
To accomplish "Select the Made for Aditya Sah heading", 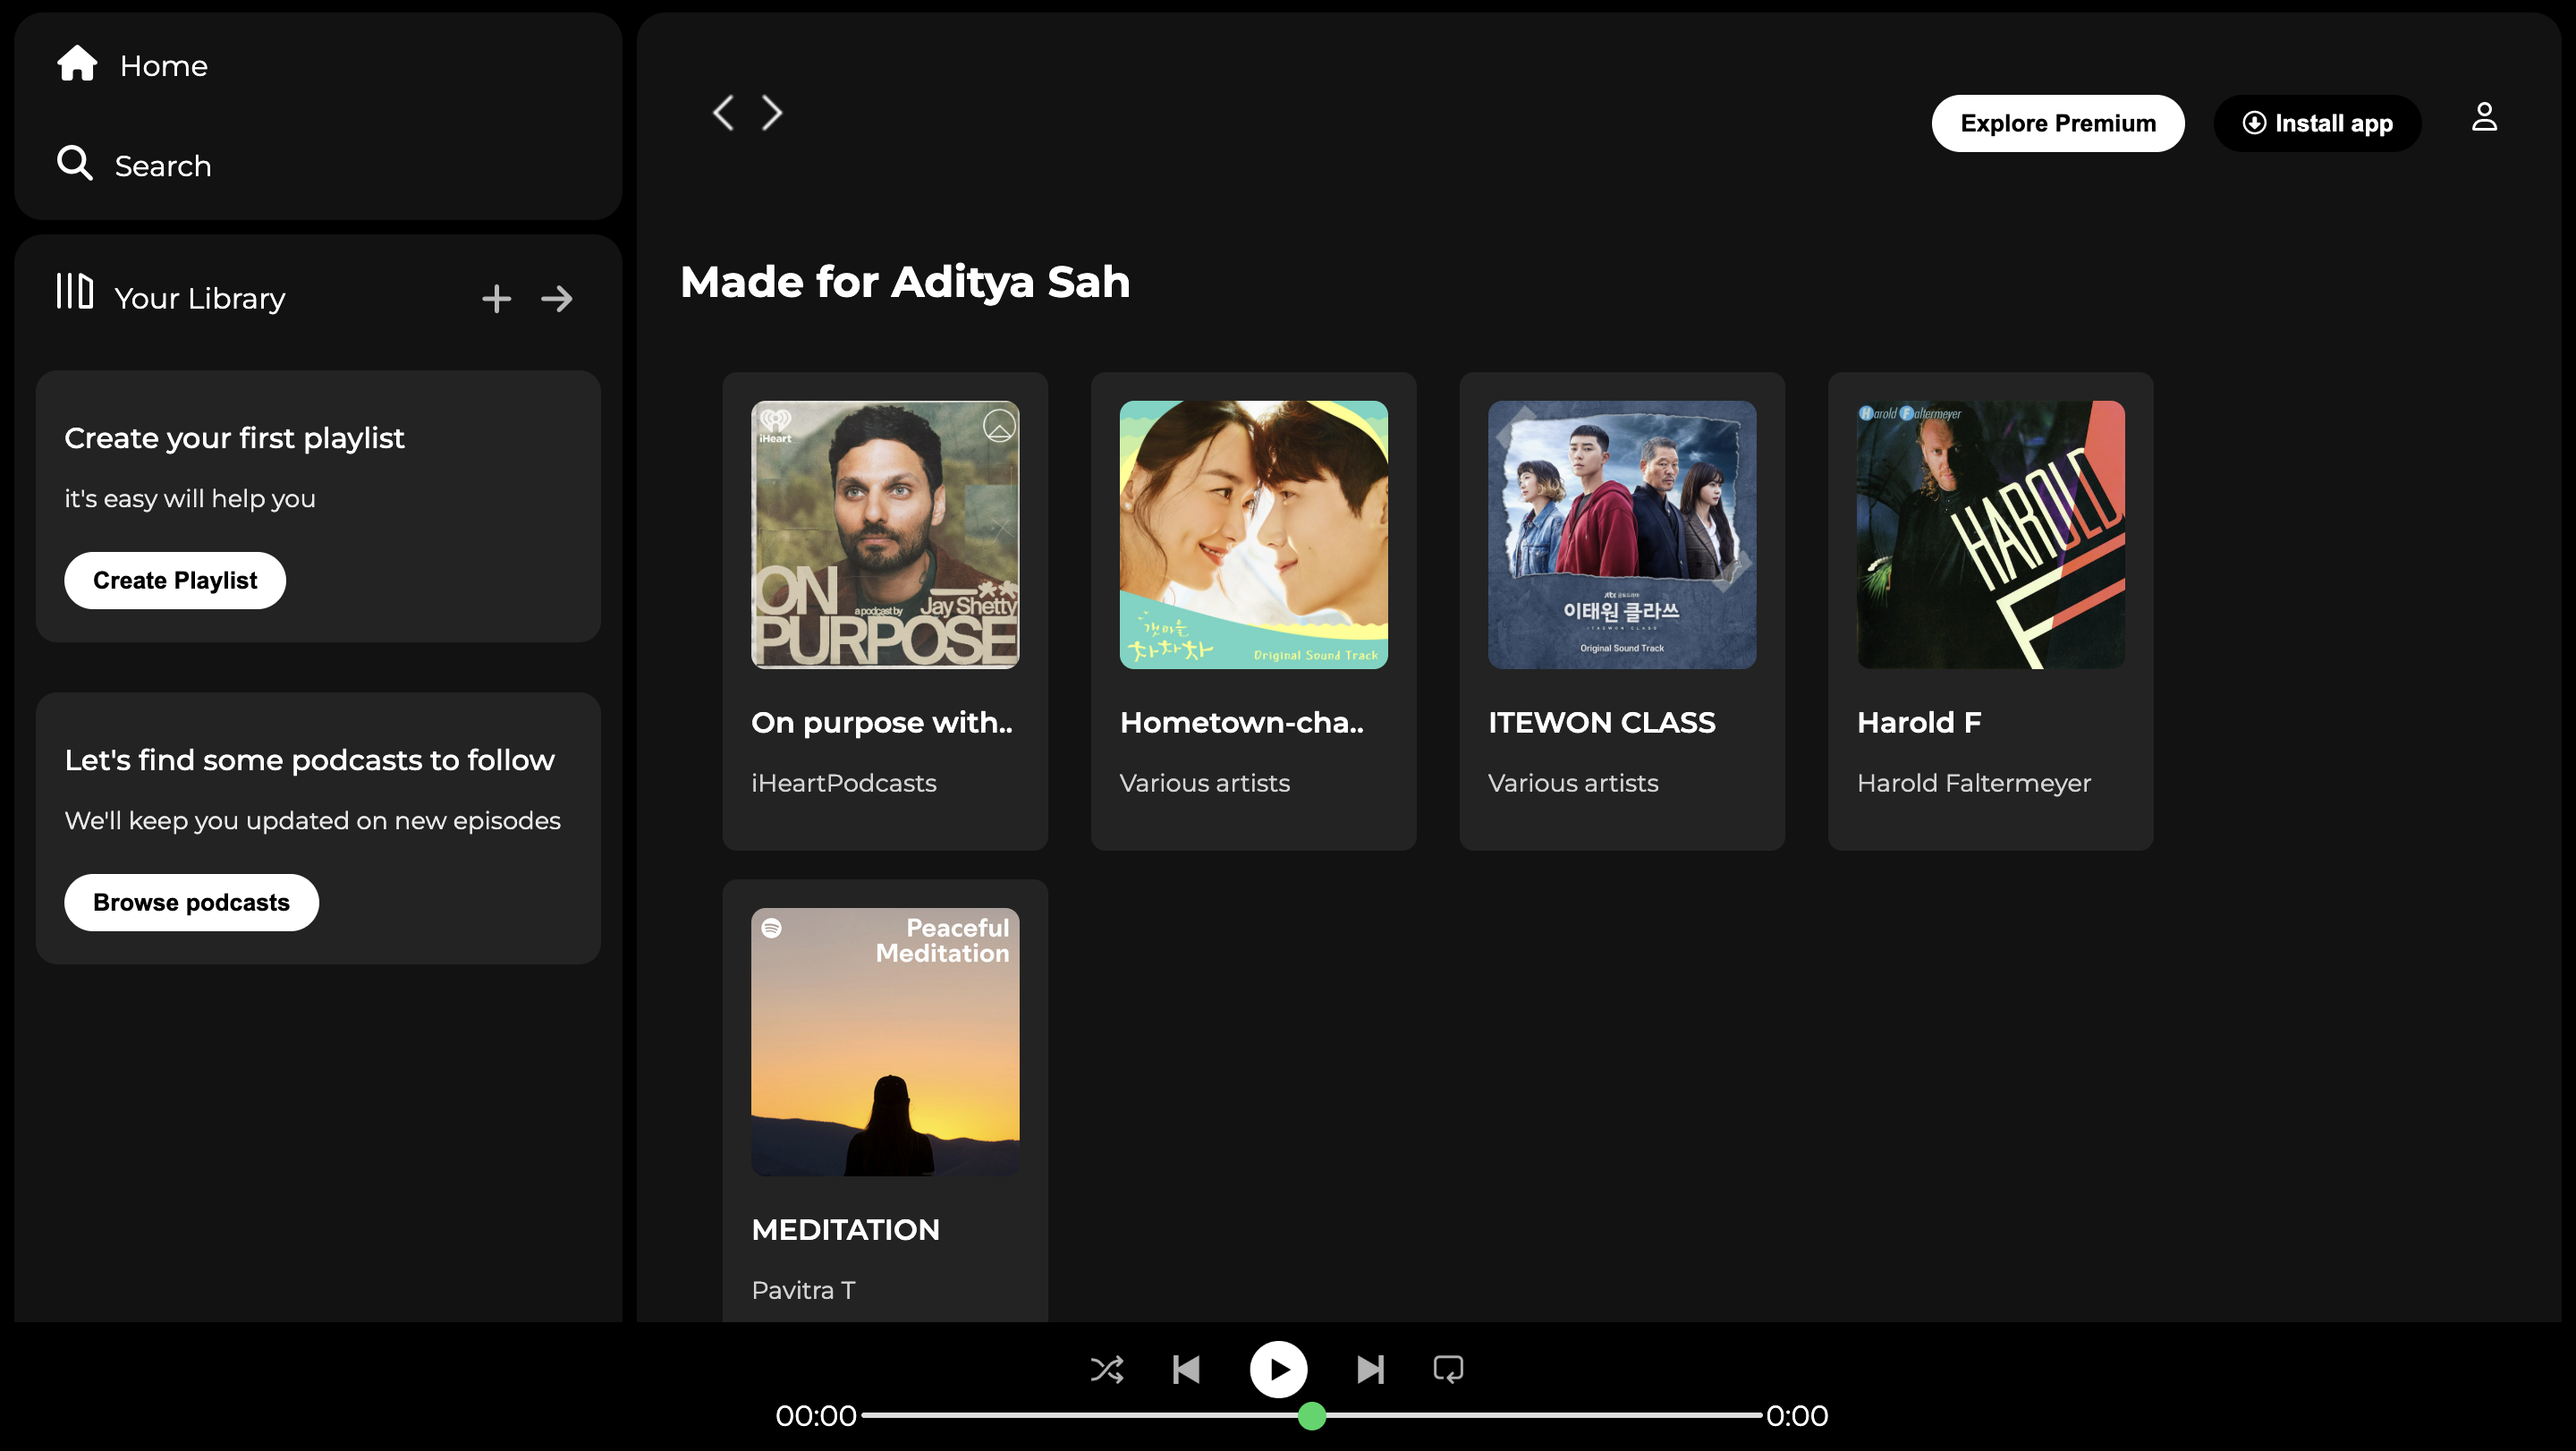I will coord(904,282).
